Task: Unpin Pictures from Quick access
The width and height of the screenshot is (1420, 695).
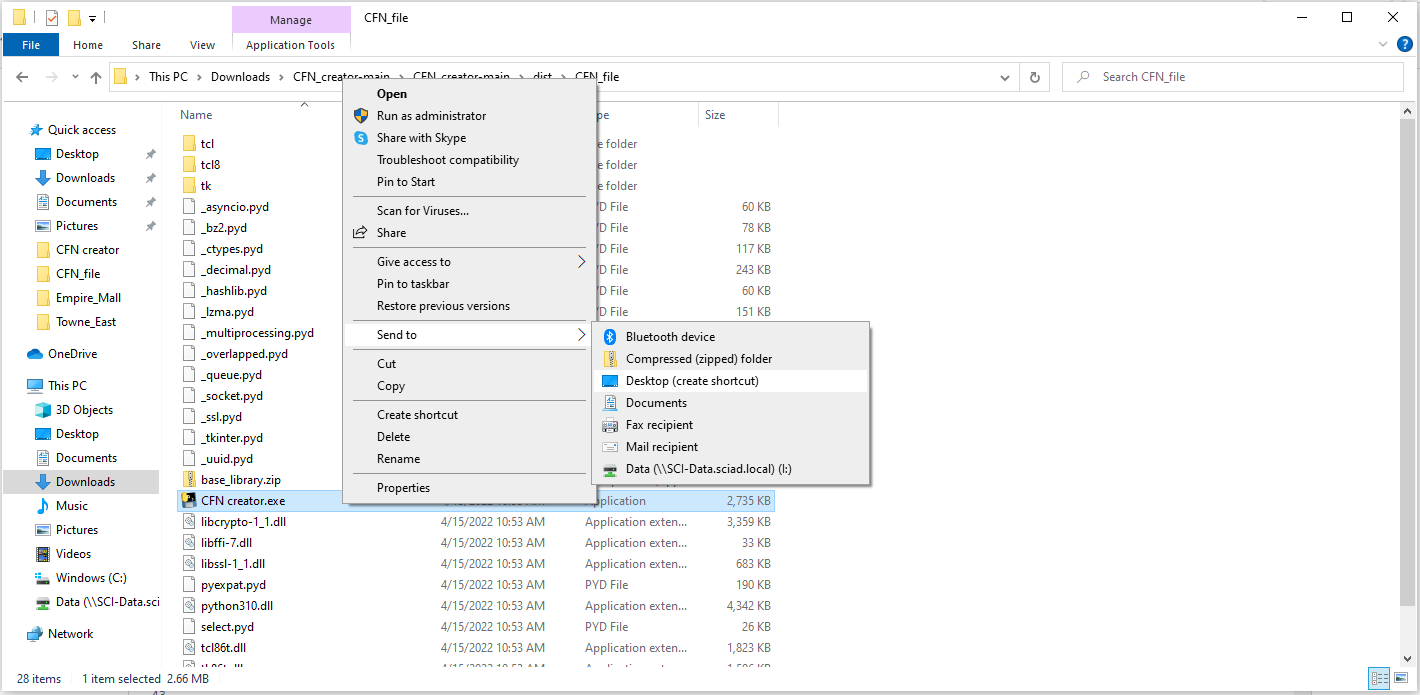Action: tap(151, 225)
